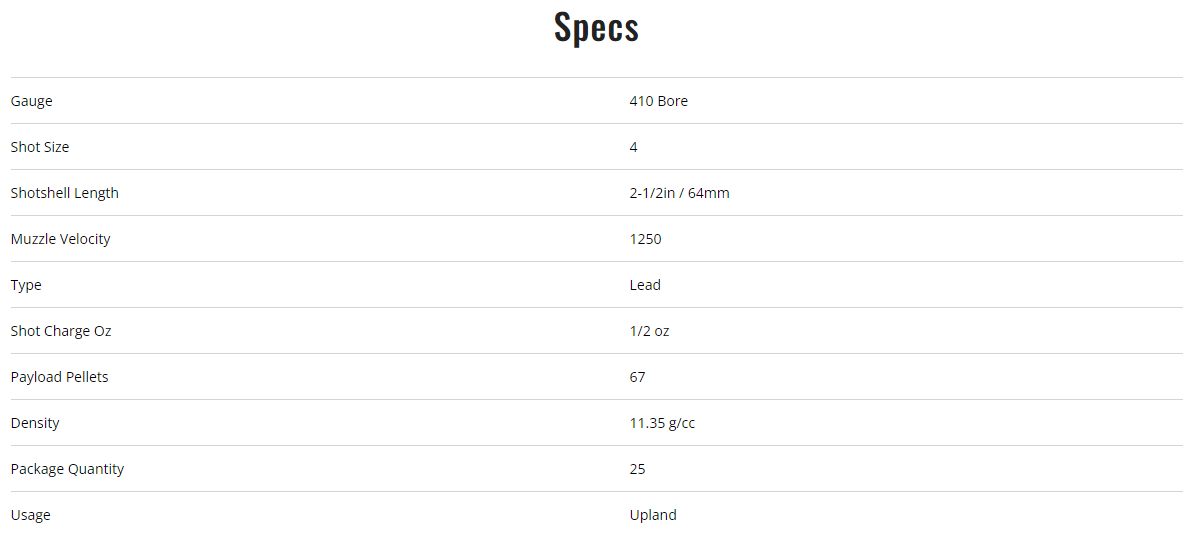
Task: Select the Lead type value
Action: [645, 285]
